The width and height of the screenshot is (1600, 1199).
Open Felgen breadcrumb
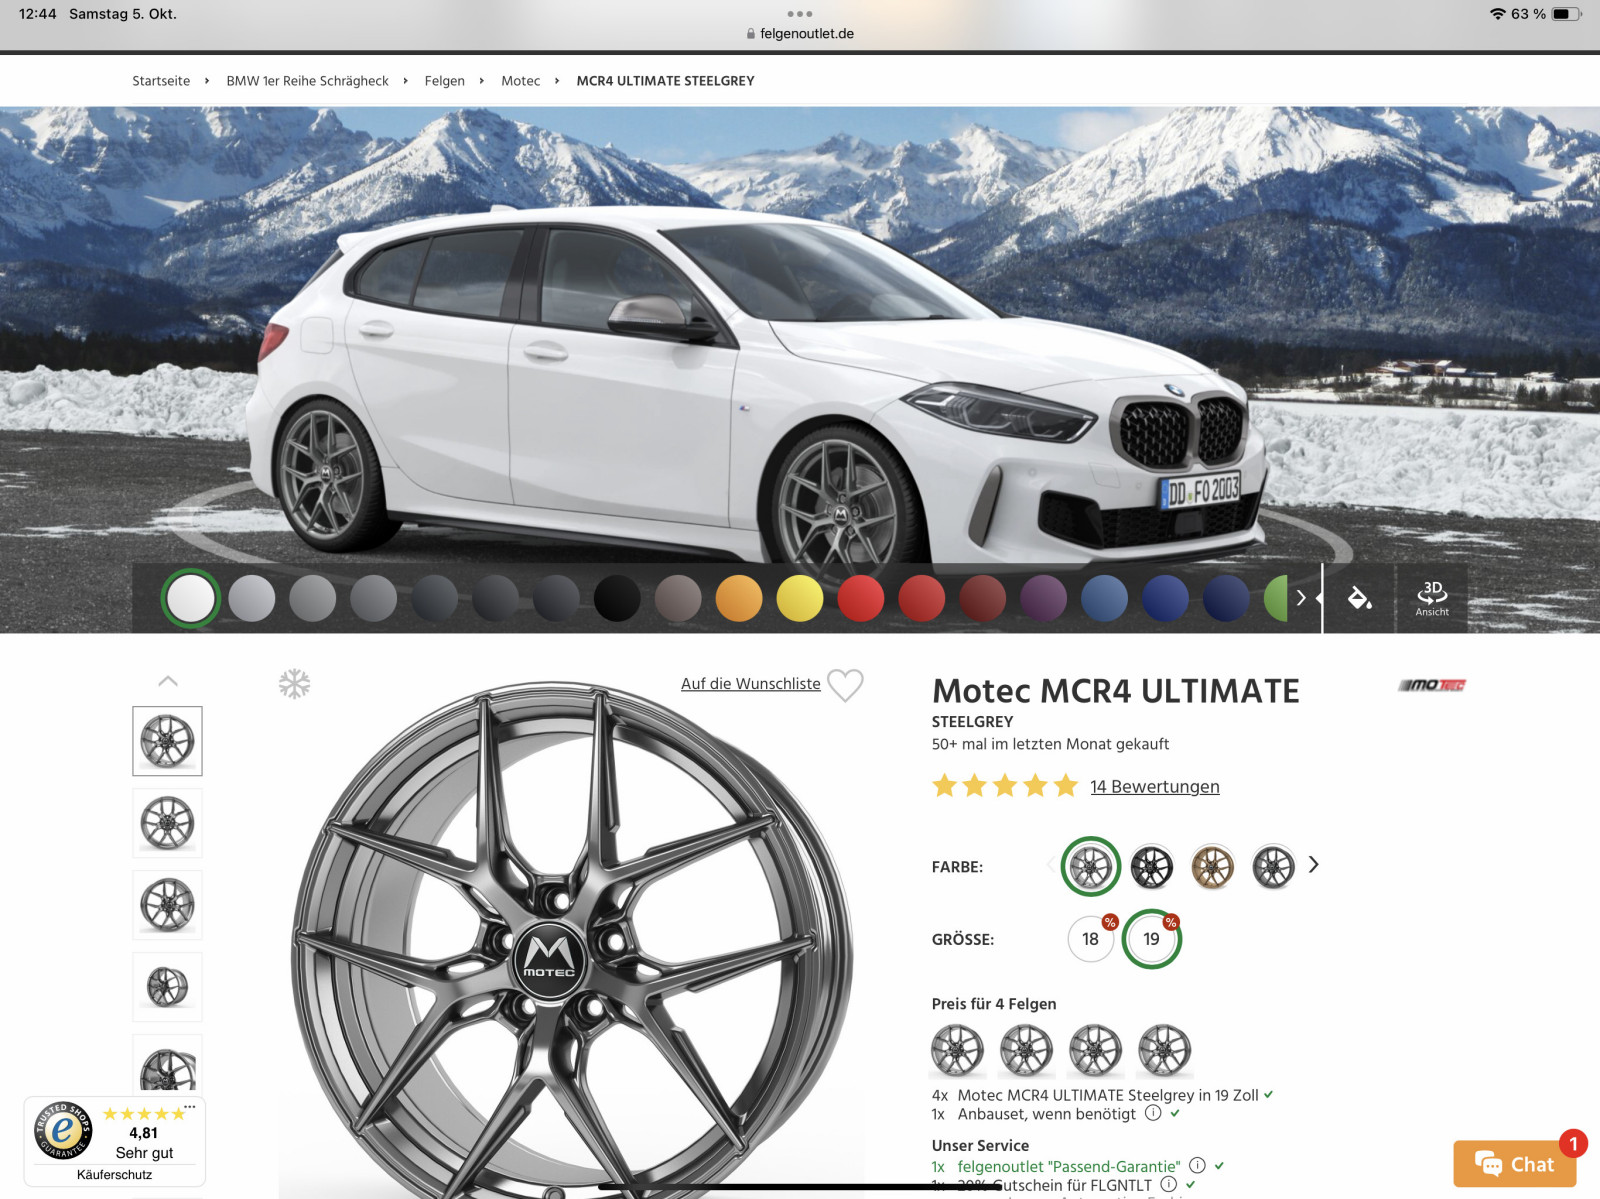445,81
